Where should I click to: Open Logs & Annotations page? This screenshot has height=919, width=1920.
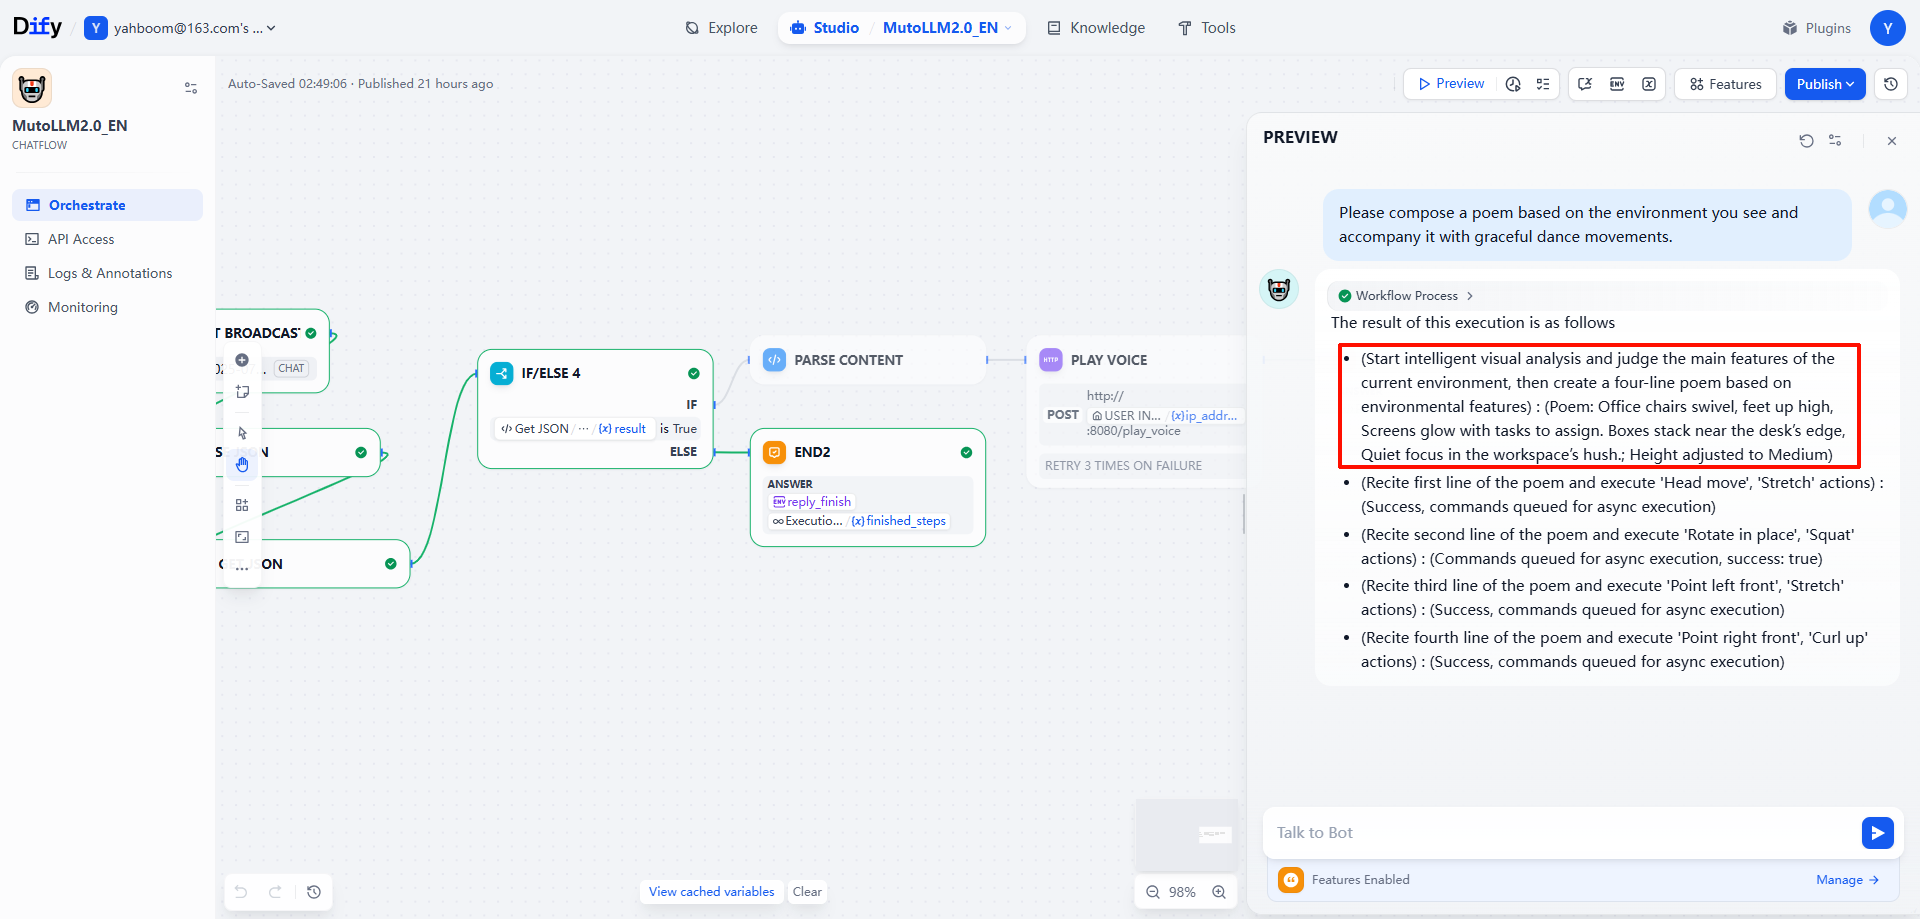108,273
